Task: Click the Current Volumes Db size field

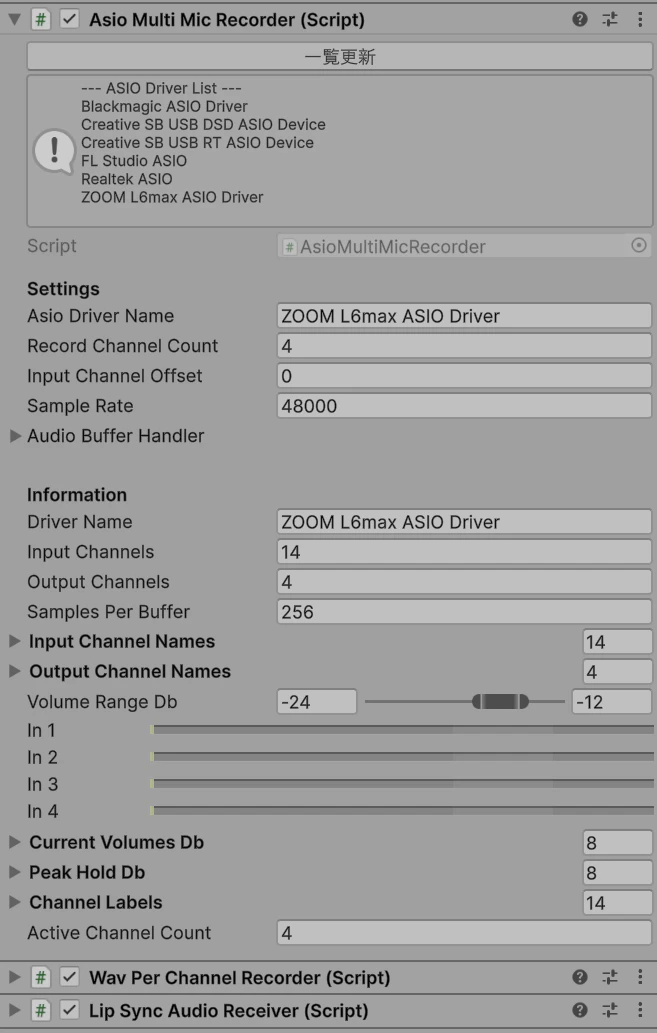Action: click(617, 843)
